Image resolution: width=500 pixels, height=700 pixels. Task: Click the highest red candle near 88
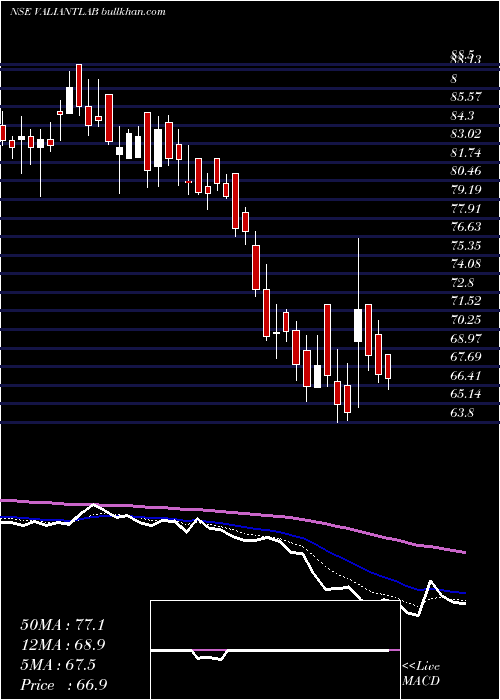[79, 85]
